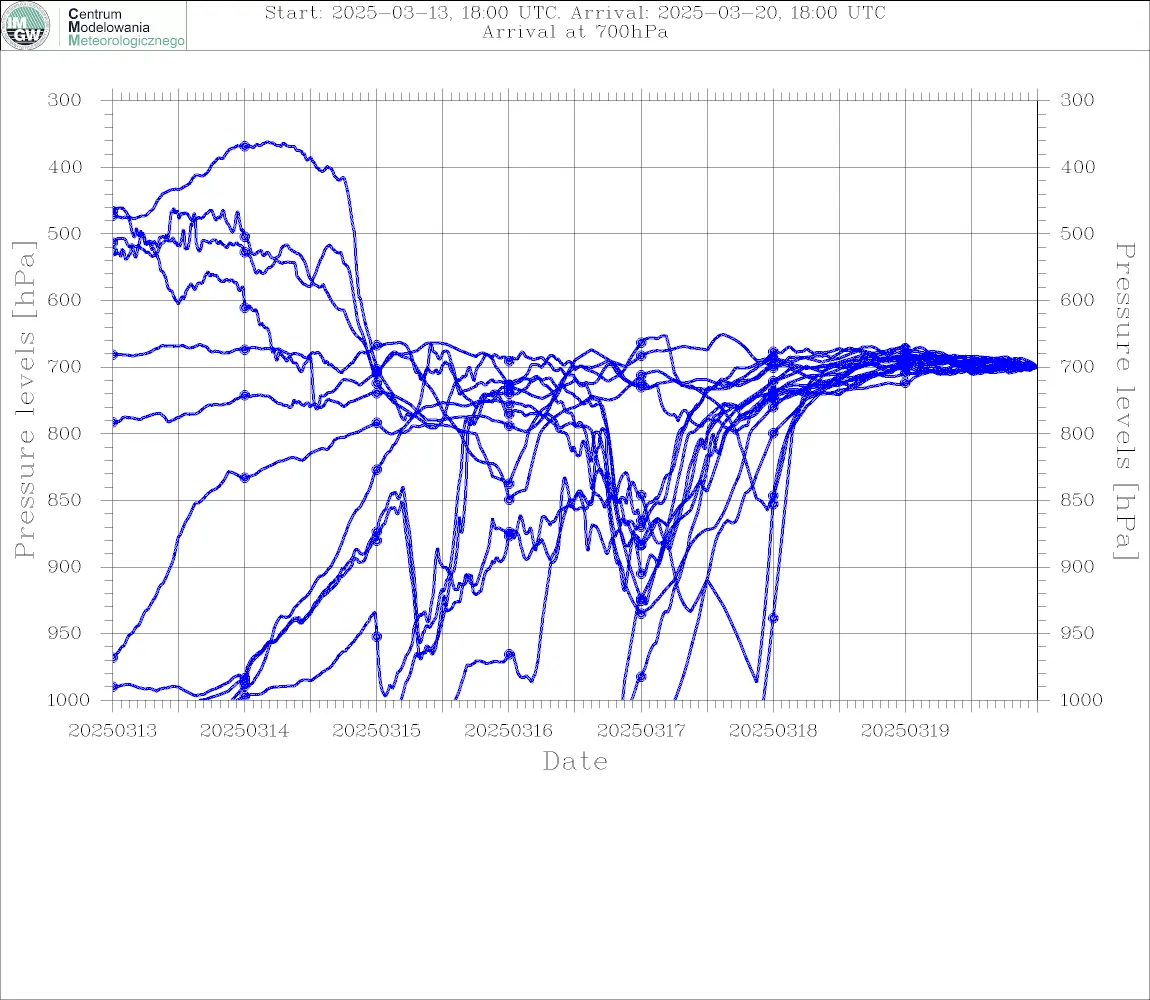The image size is (1150, 1000).
Task: Click the highest trajectory marker near 370 hPa
Action: point(245,146)
